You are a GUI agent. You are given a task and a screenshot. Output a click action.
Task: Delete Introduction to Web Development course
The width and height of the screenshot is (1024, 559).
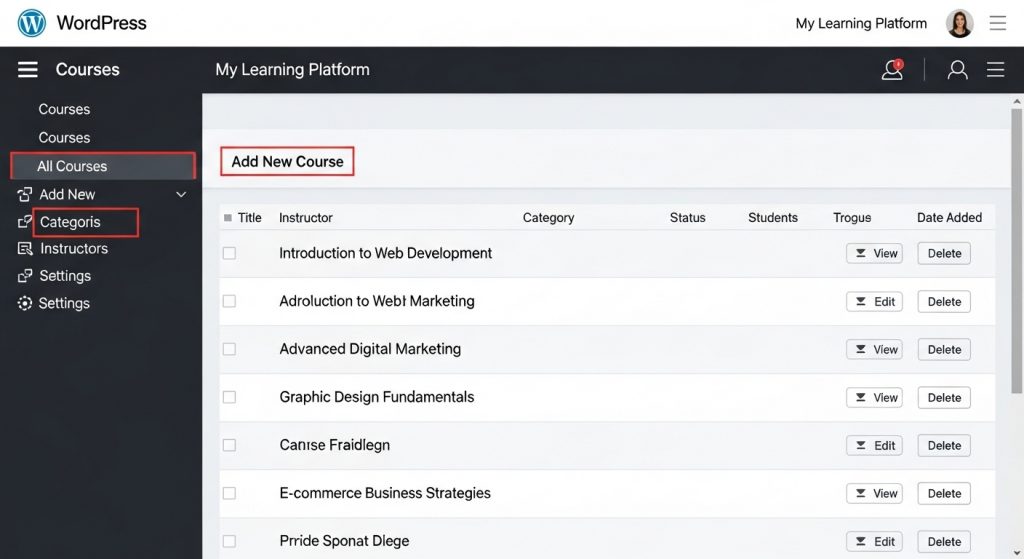(944, 253)
